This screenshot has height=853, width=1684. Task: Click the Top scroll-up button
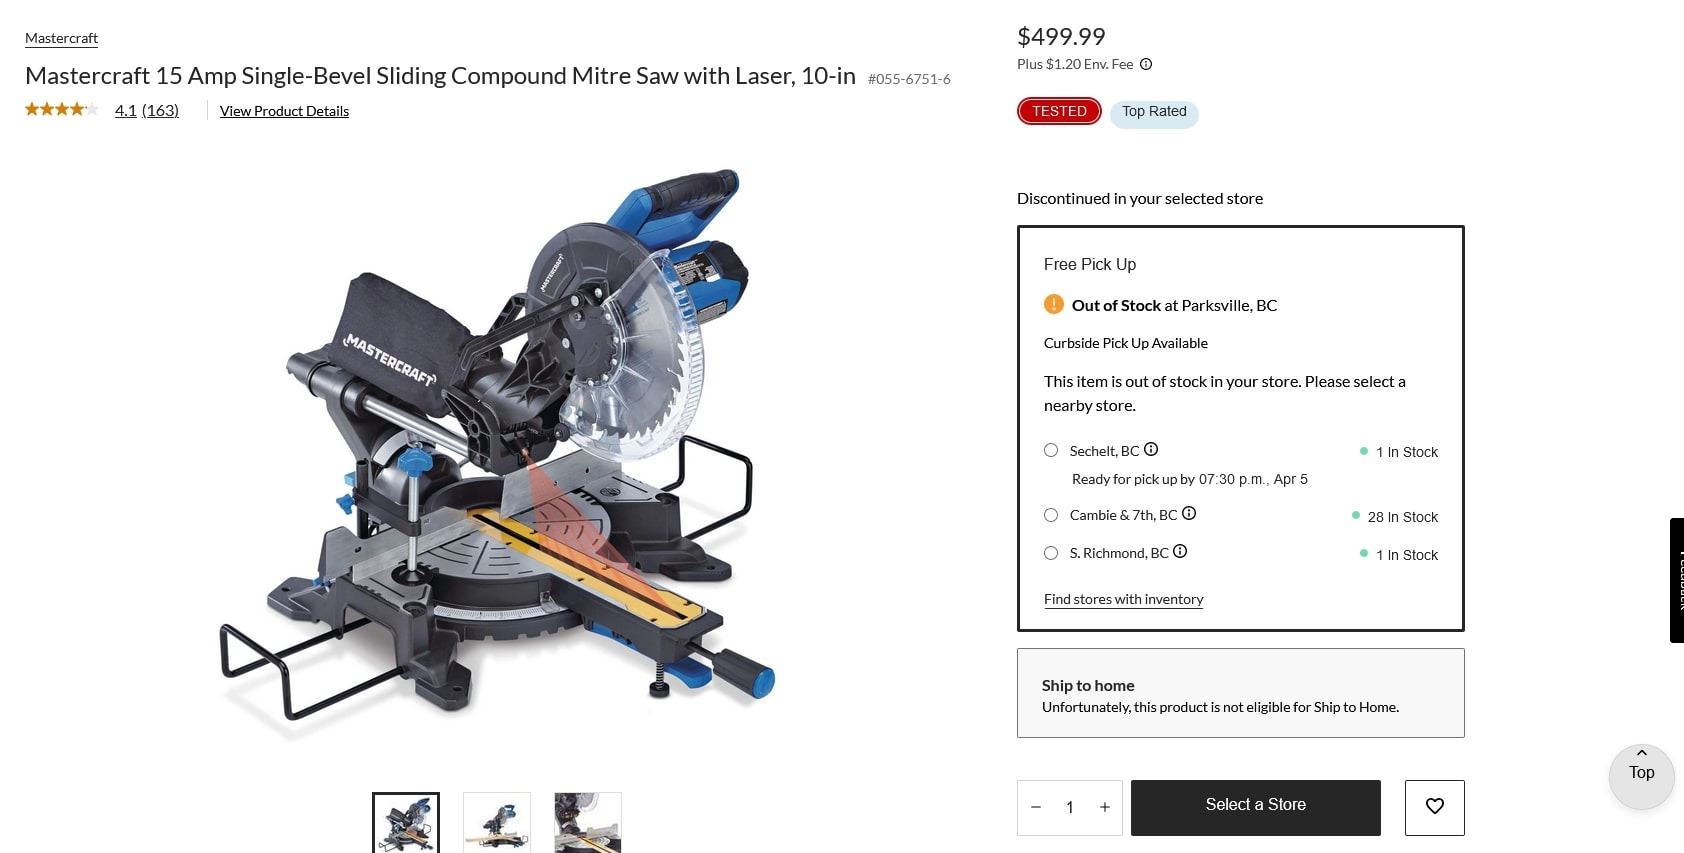[x=1641, y=776]
